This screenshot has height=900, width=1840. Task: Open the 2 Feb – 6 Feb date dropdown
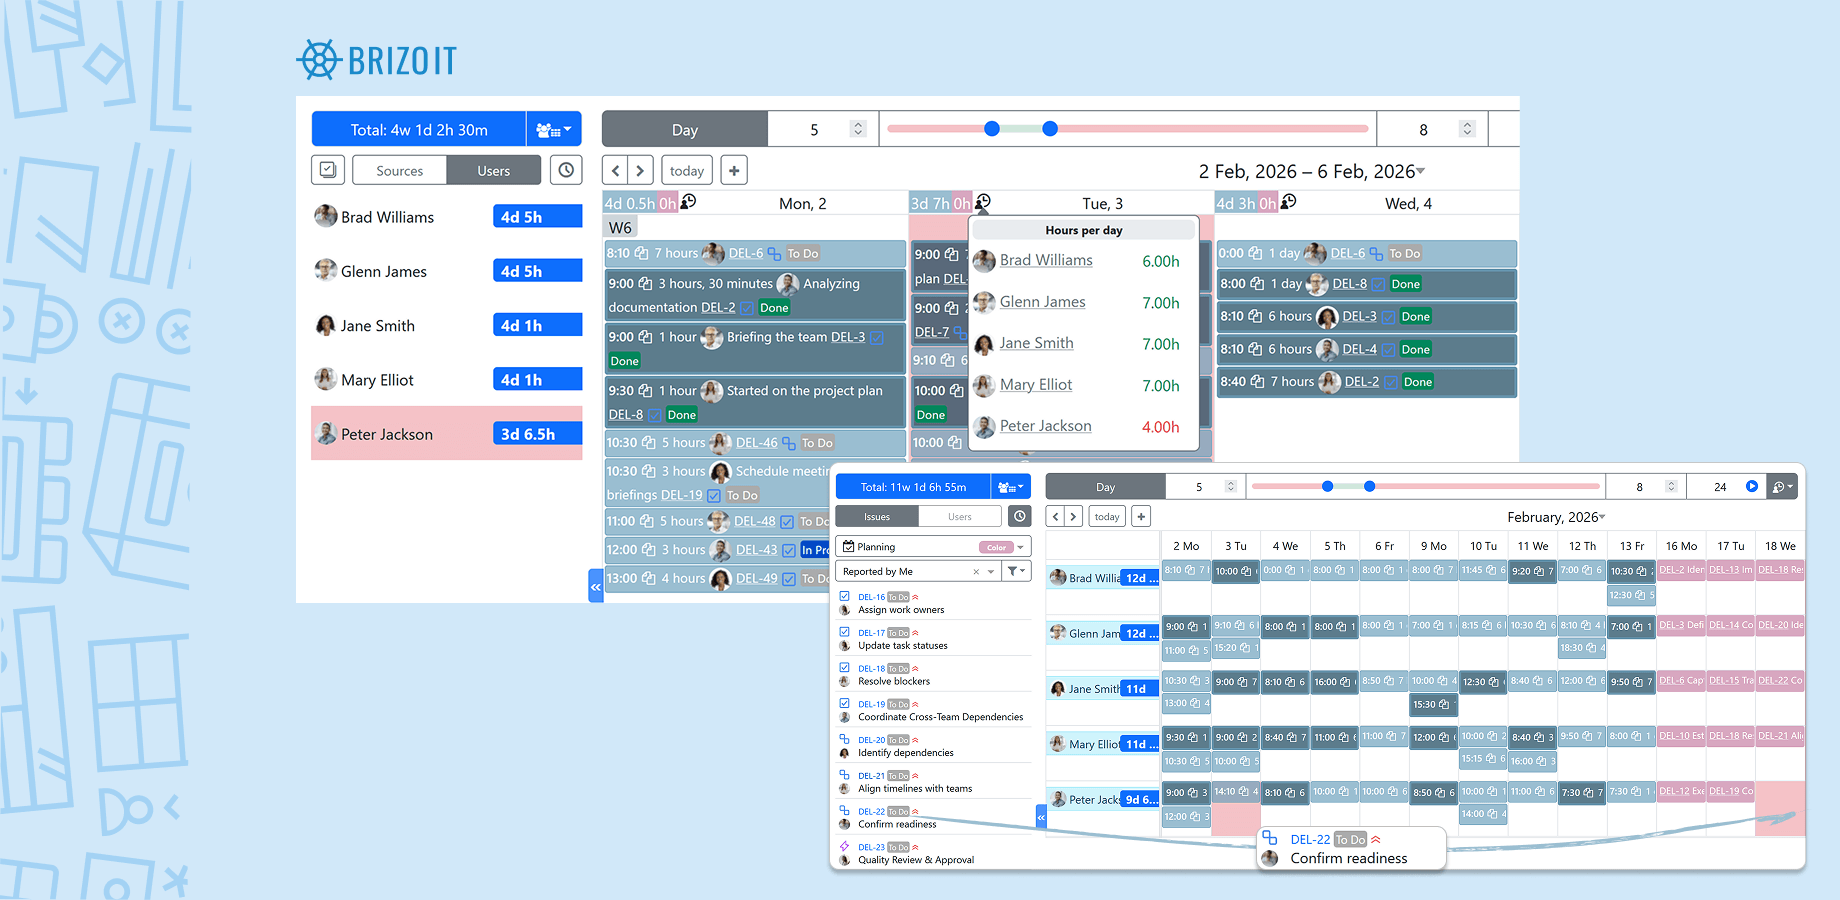[1421, 171]
